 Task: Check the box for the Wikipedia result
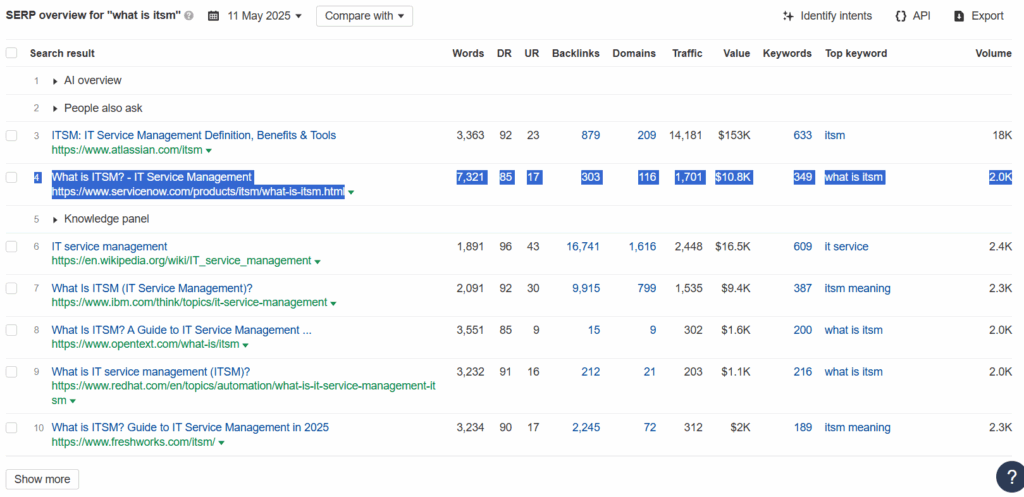[12, 247]
